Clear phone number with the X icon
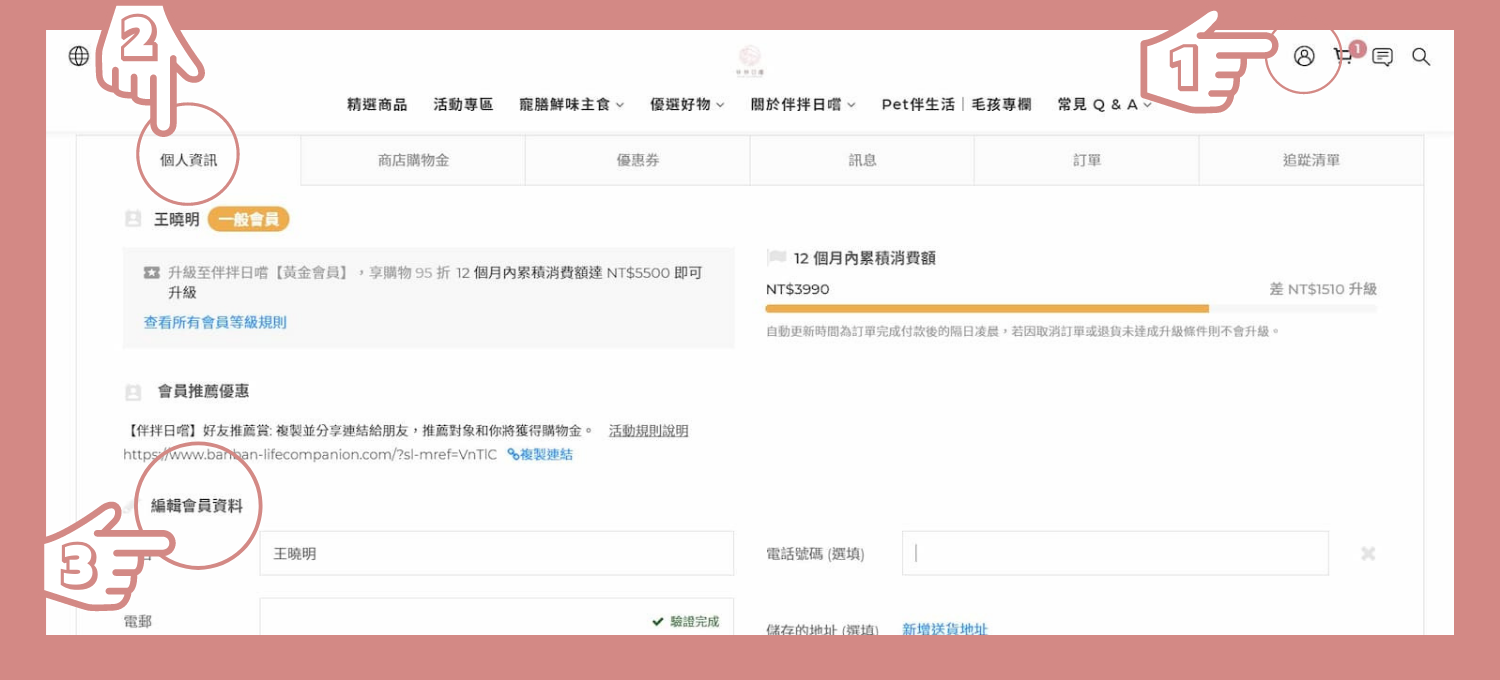1500x680 pixels. 1367,553
